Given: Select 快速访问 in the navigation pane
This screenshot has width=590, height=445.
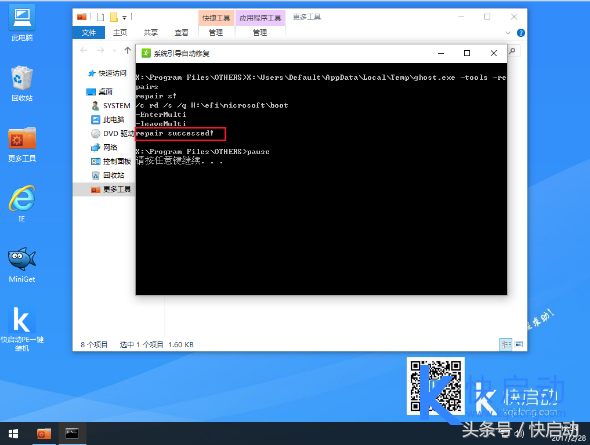Looking at the screenshot, I should coord(107,73).
